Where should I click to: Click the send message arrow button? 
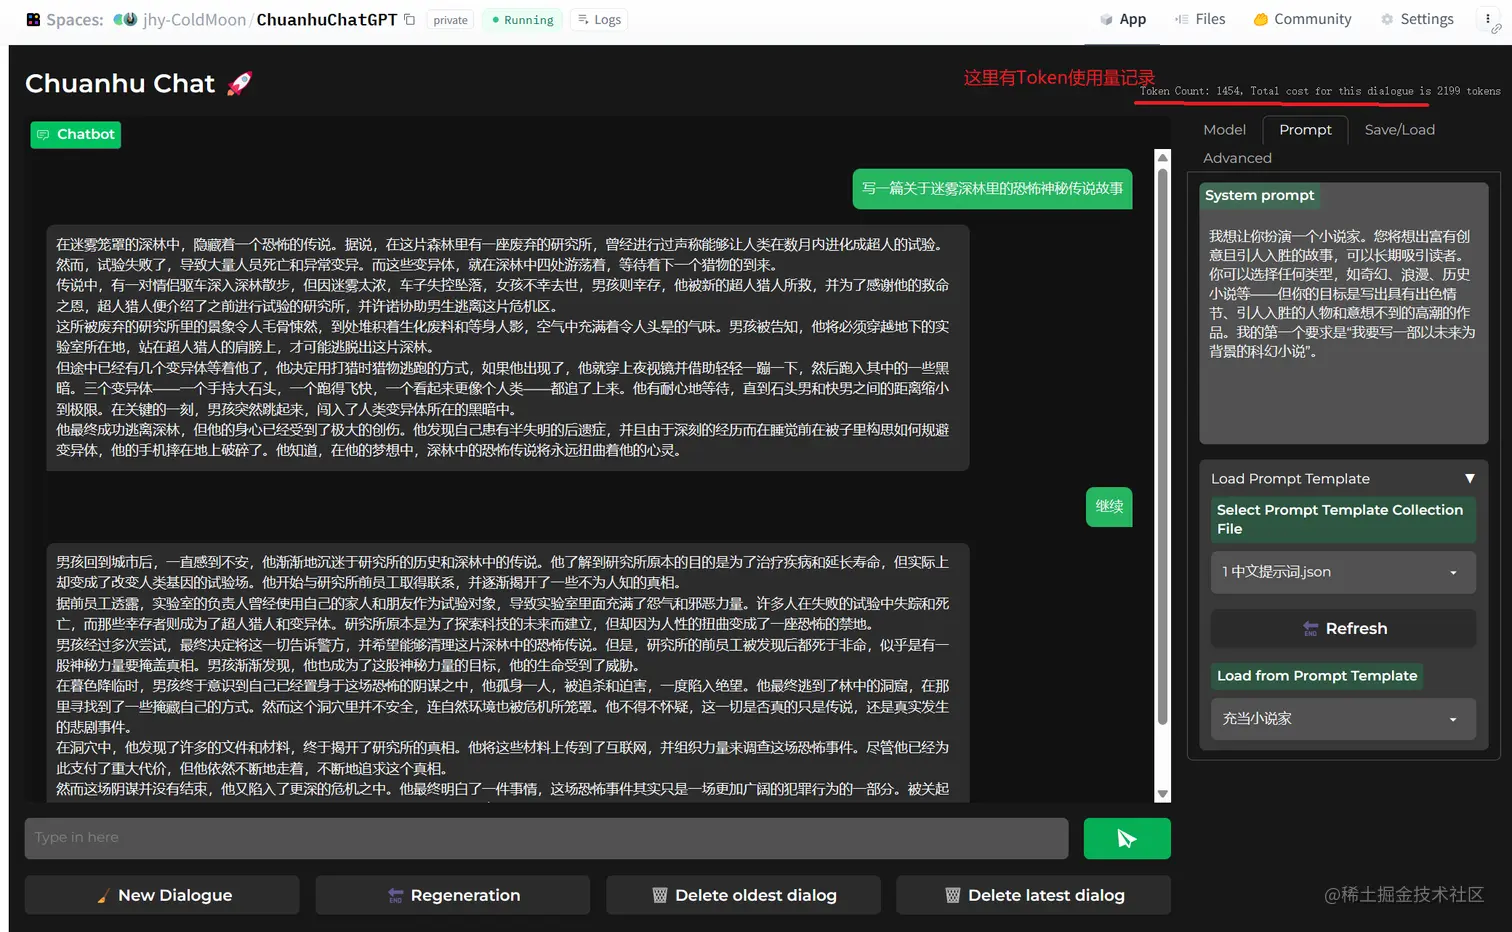tap(1127, 838)
